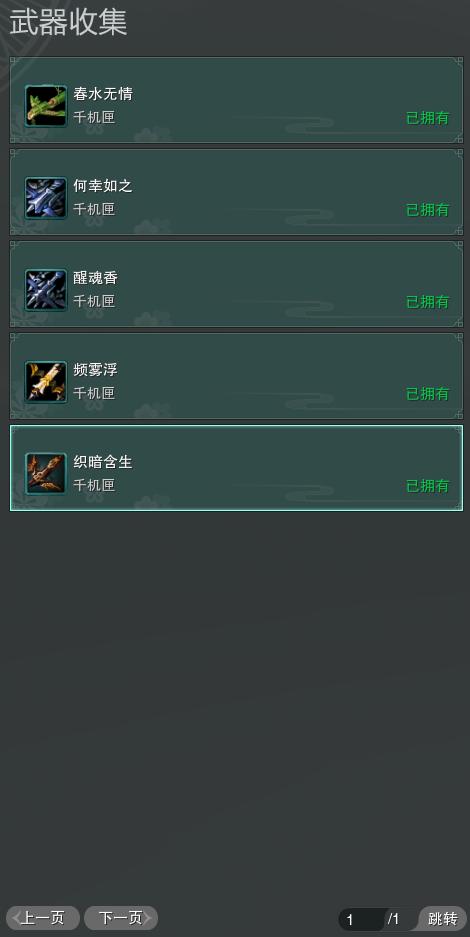Select the 春水无情 weapon entry
The height and width of the screenshot is (937, 470).
coord(236,100)
